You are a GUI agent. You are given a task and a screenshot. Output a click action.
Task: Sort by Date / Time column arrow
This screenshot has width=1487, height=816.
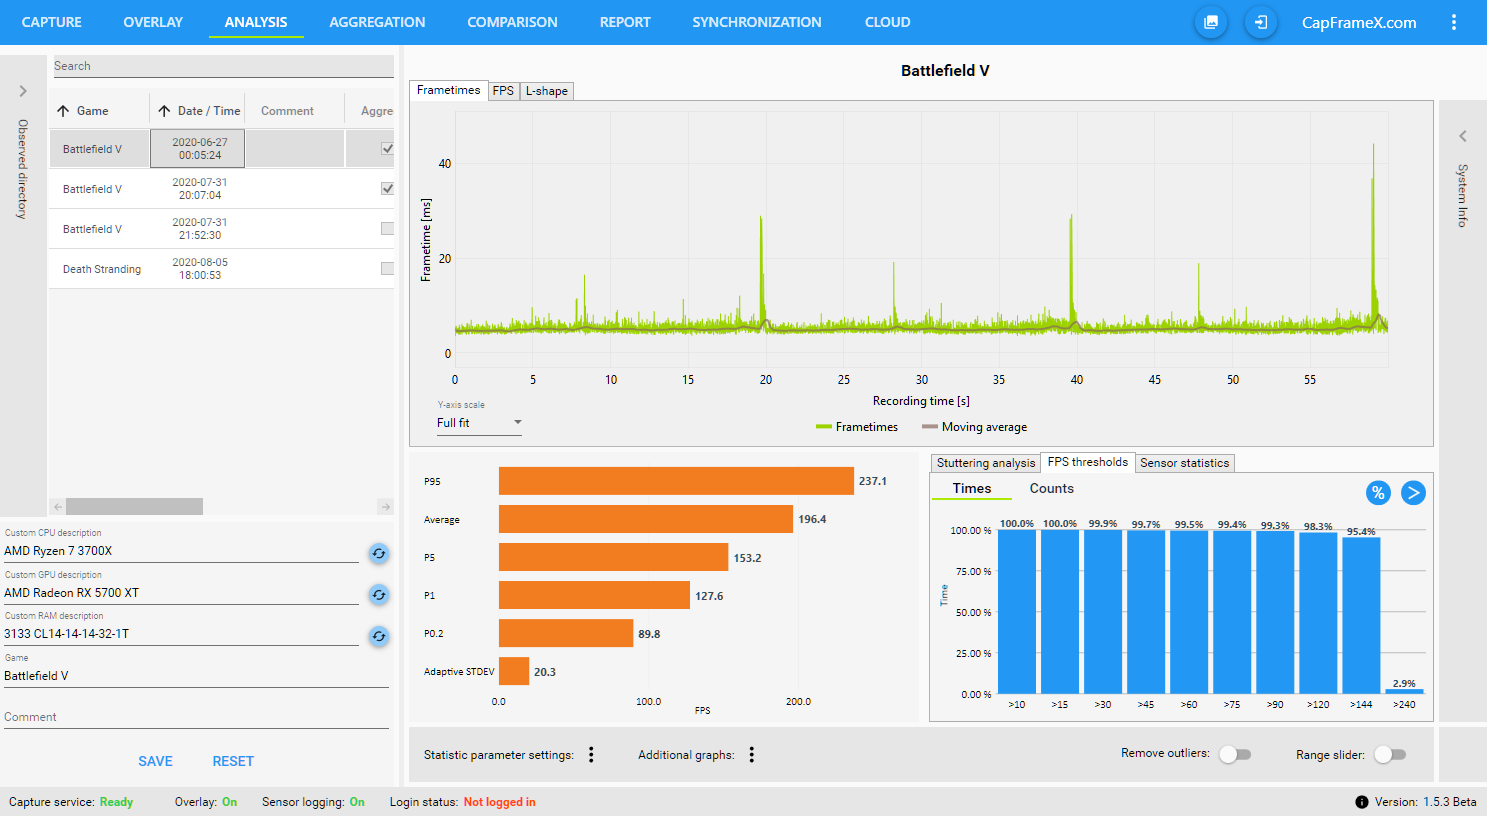164,111
